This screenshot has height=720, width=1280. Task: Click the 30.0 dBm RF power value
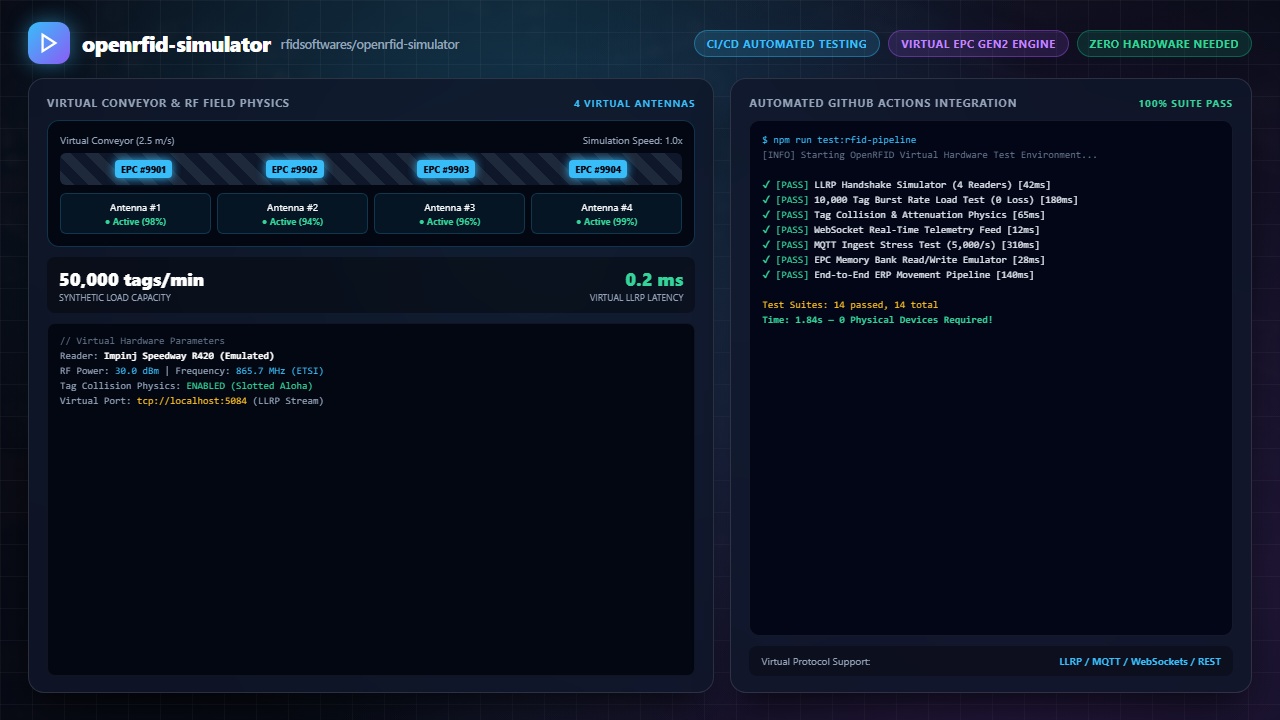tap(137, 370)
